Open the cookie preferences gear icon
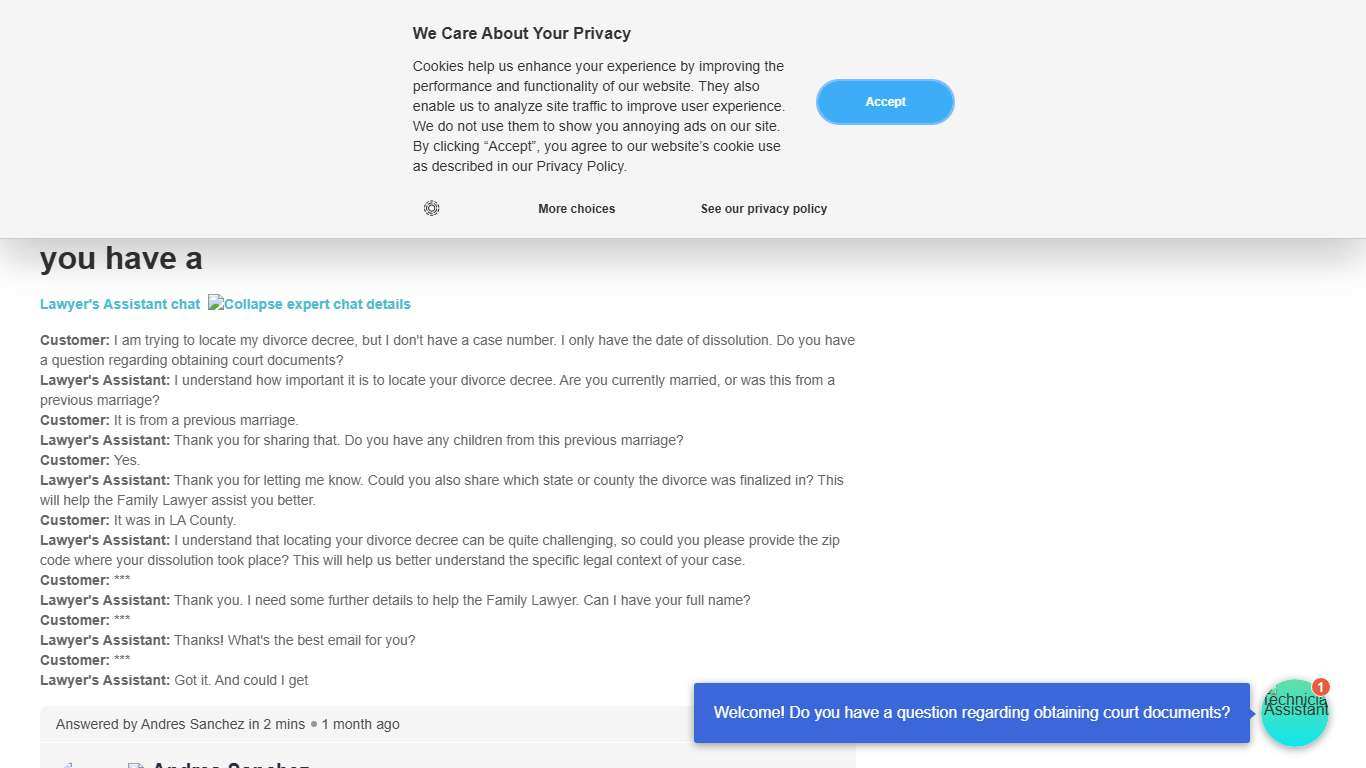 point(431,208)
